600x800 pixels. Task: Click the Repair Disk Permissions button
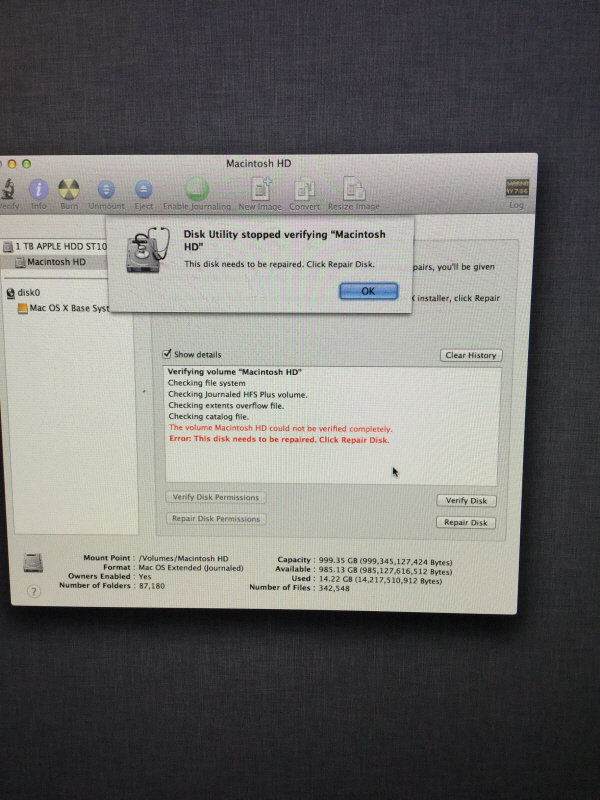click(216, 519)
